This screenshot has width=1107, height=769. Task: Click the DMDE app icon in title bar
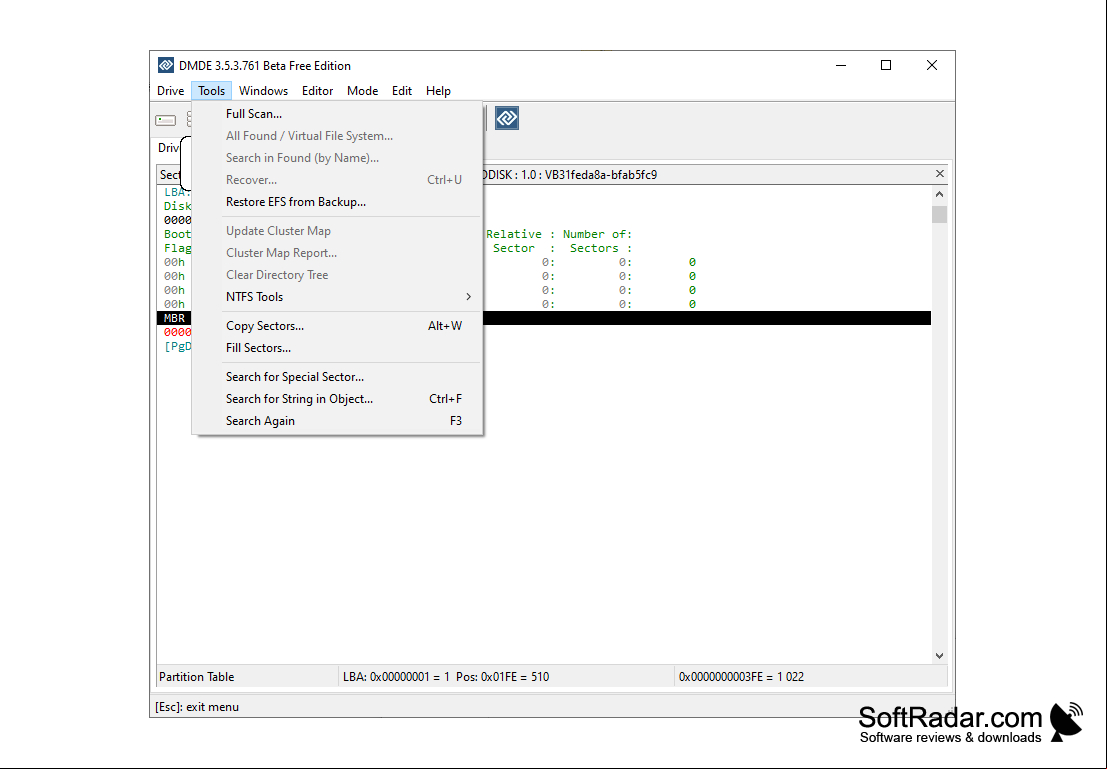pos(165,66)
